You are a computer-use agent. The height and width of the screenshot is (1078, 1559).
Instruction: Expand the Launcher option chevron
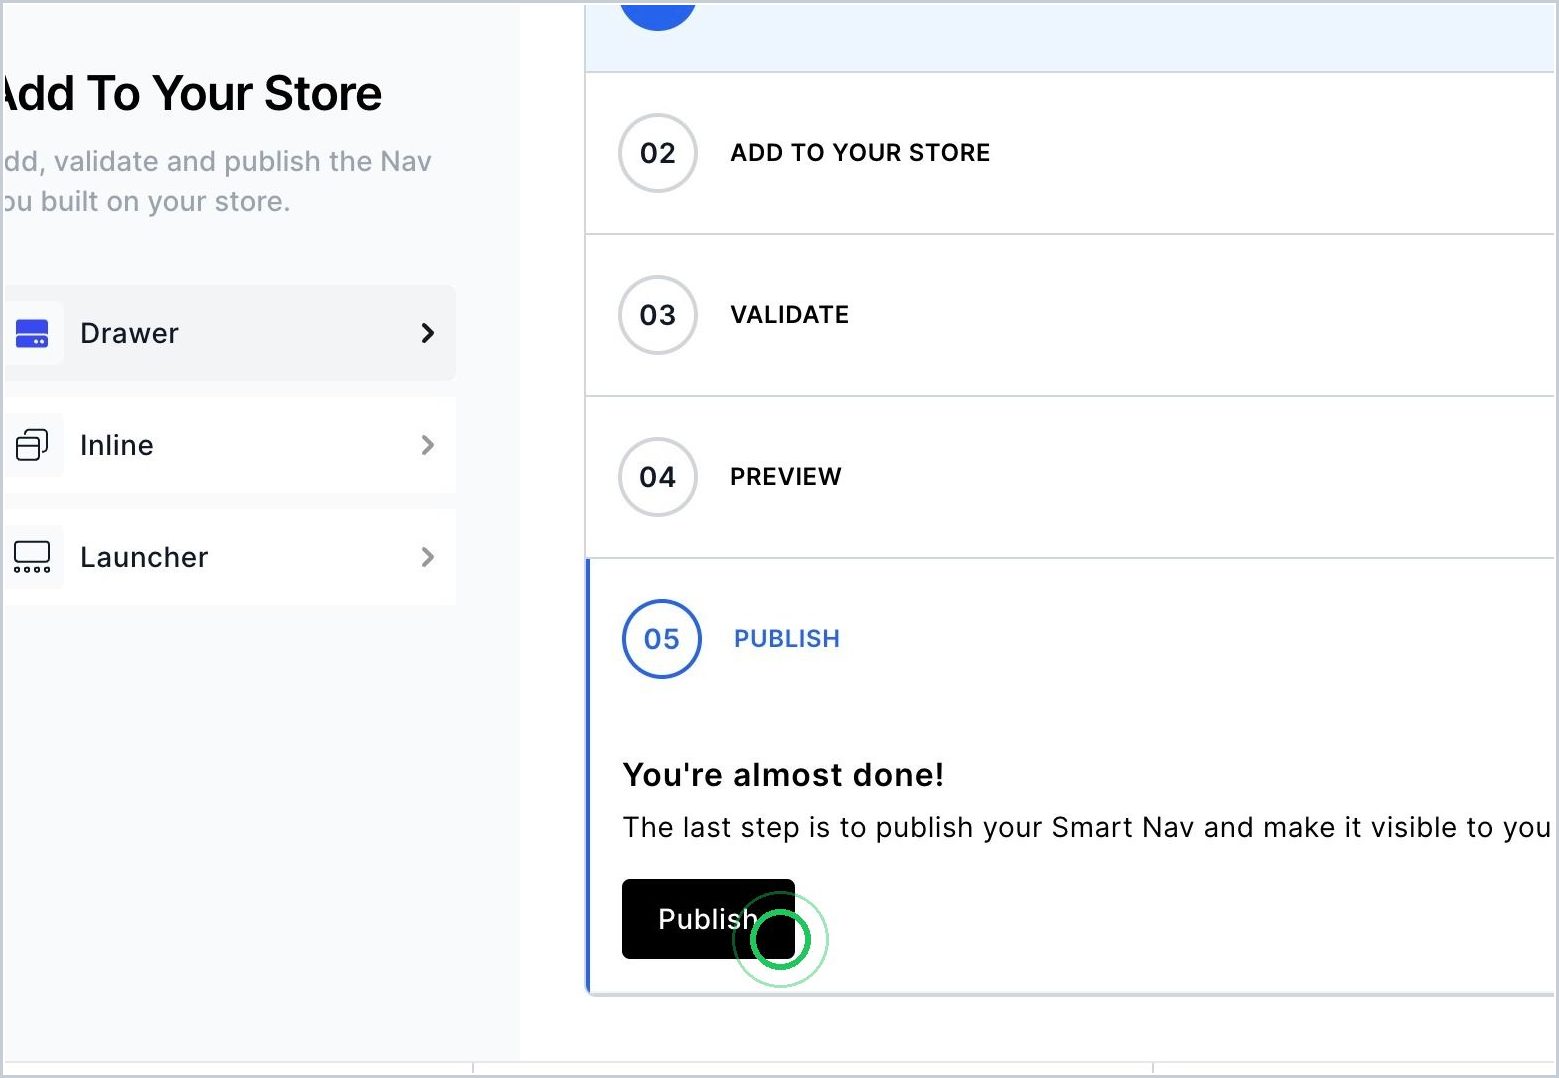(428, 557)
